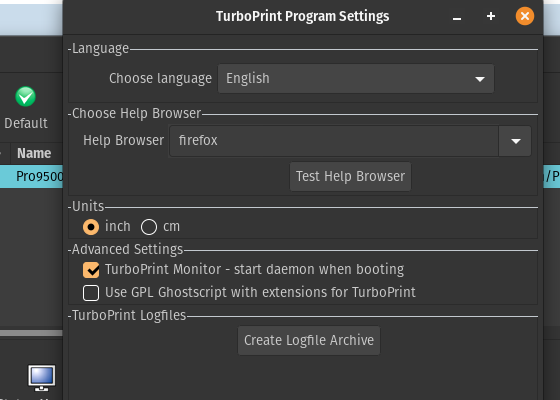The image size is (560, 400).
Task: Maximize the Program Settings window with plus icon
Action: (491, 16)
